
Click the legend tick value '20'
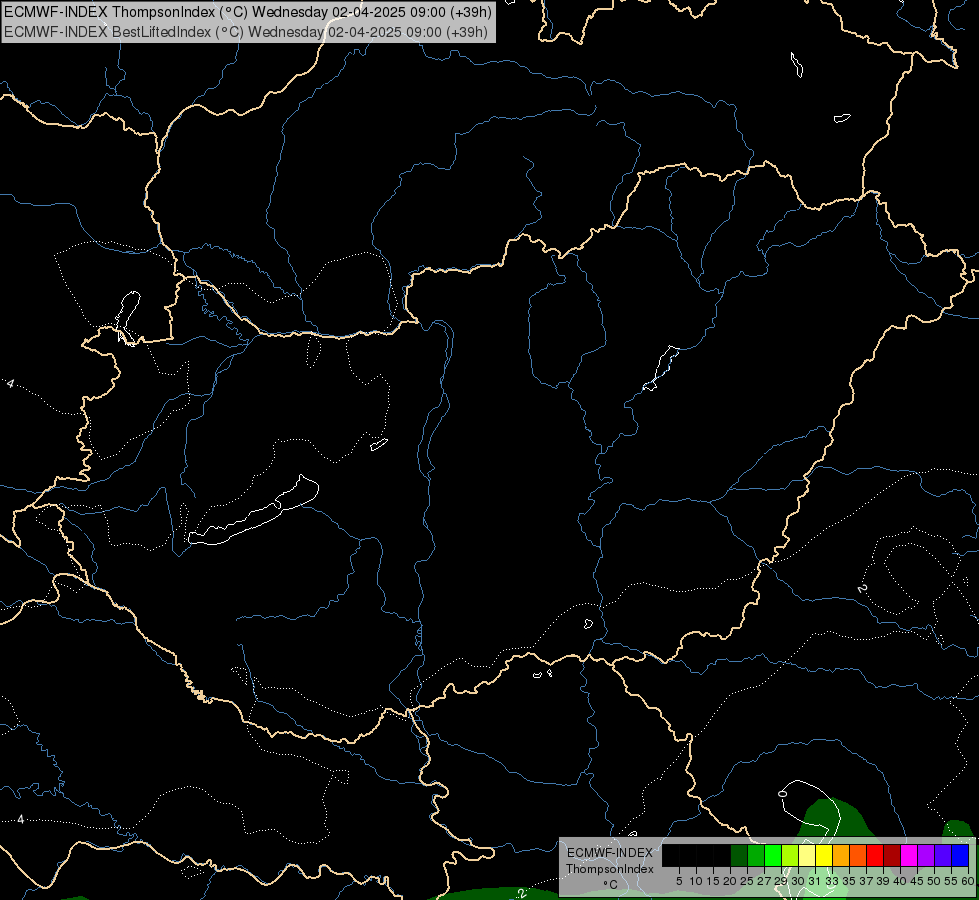(730, 881)
